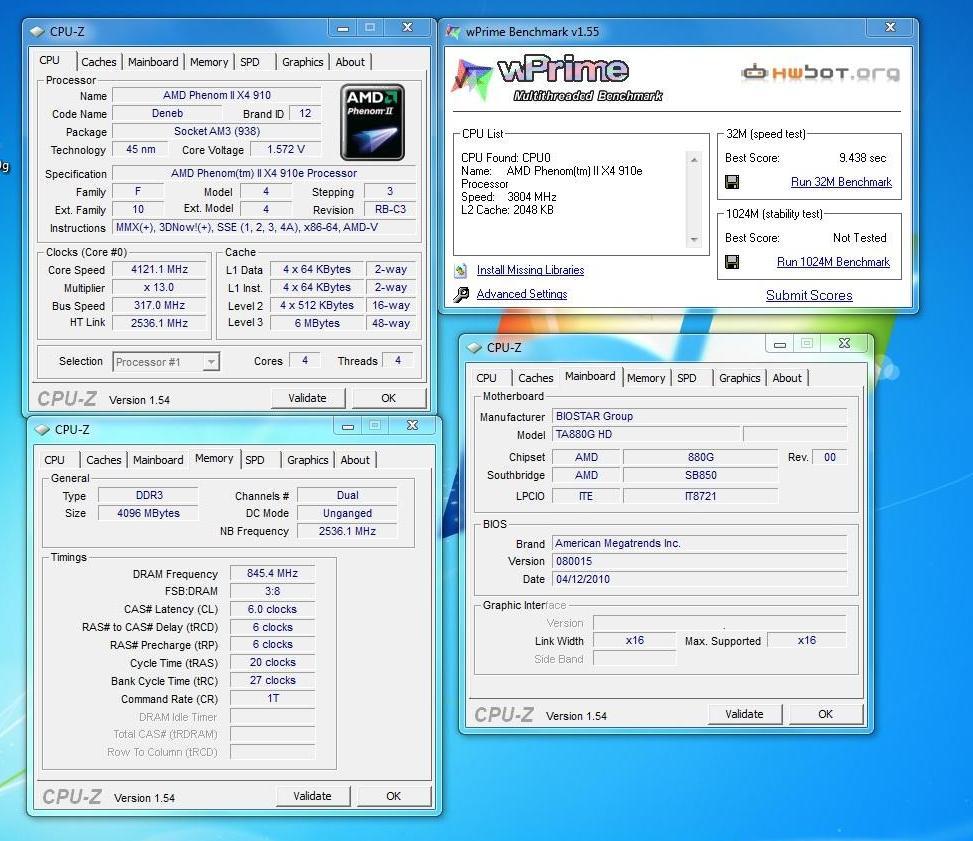
Task: Click the Submit Scores link
Action: click(809, 295)
